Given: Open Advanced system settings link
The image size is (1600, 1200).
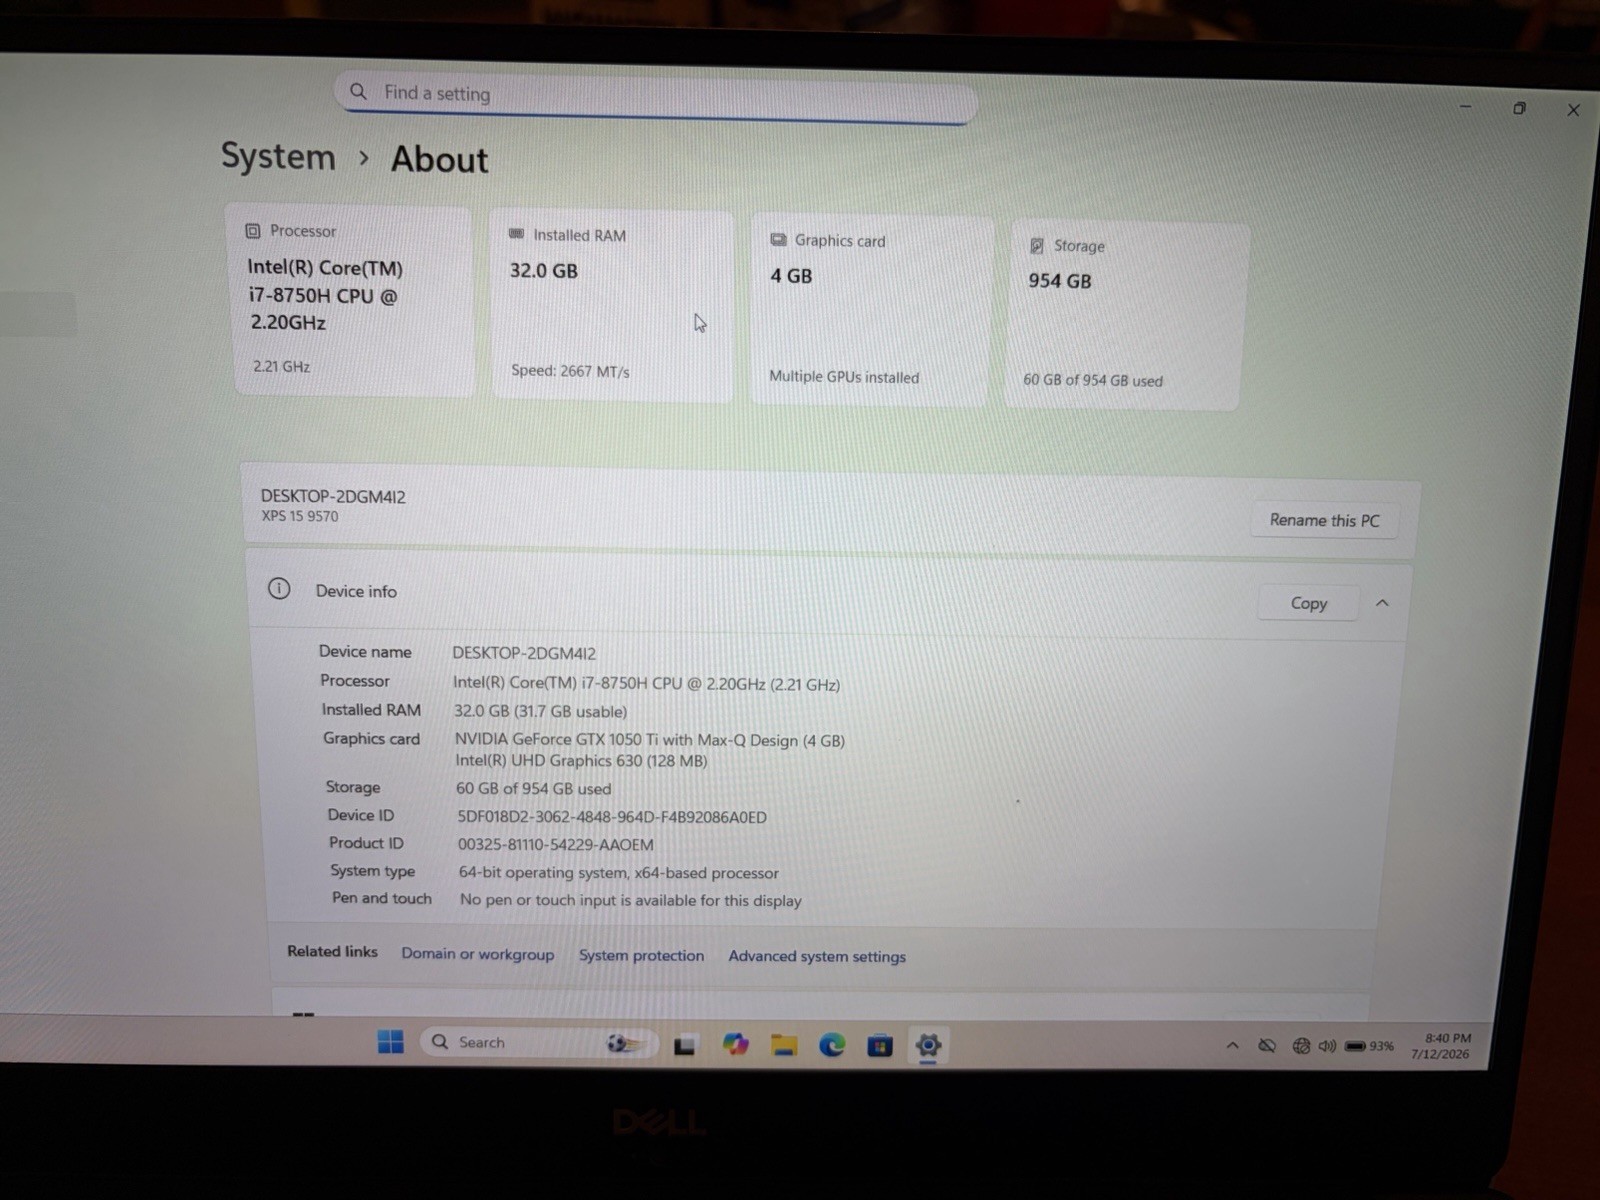Looking at the screenshot, I should click(817, 957).
